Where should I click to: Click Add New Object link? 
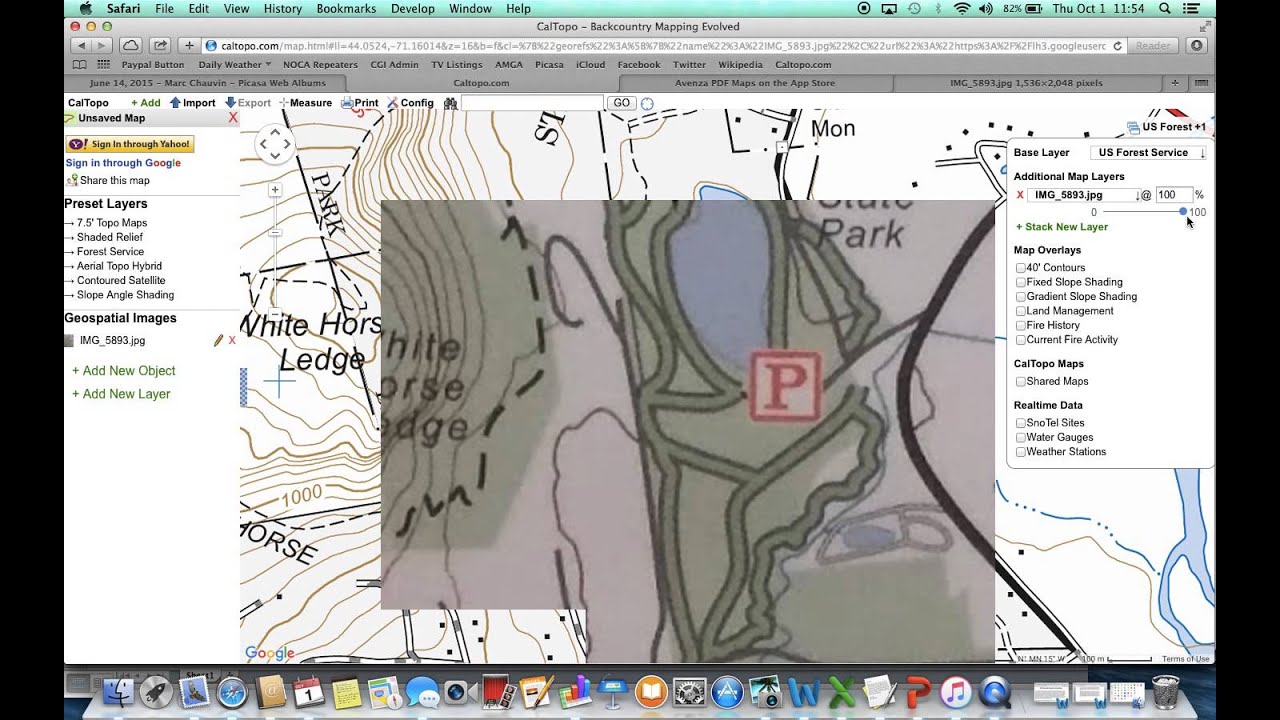[x=123, y=371]
